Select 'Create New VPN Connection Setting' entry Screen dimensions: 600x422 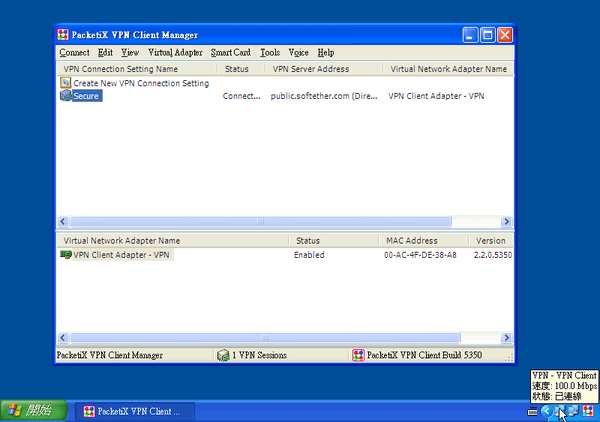(x=141, y=83)
